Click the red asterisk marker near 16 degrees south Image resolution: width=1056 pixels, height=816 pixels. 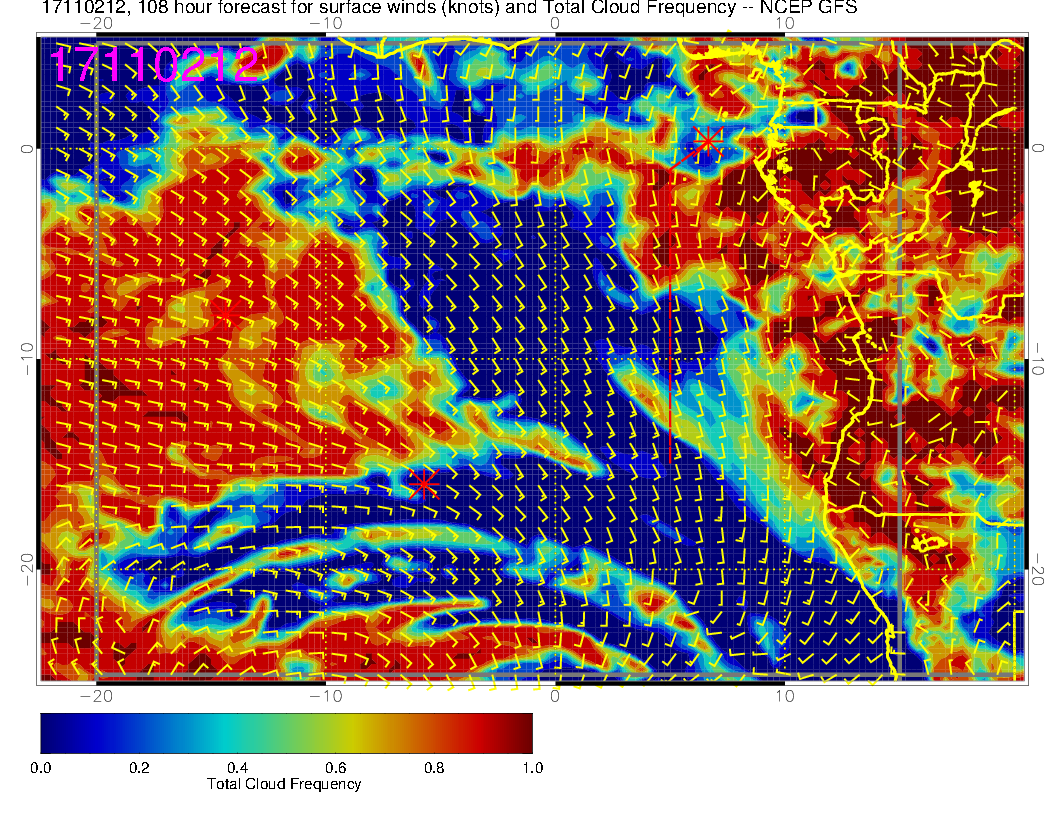424,483
